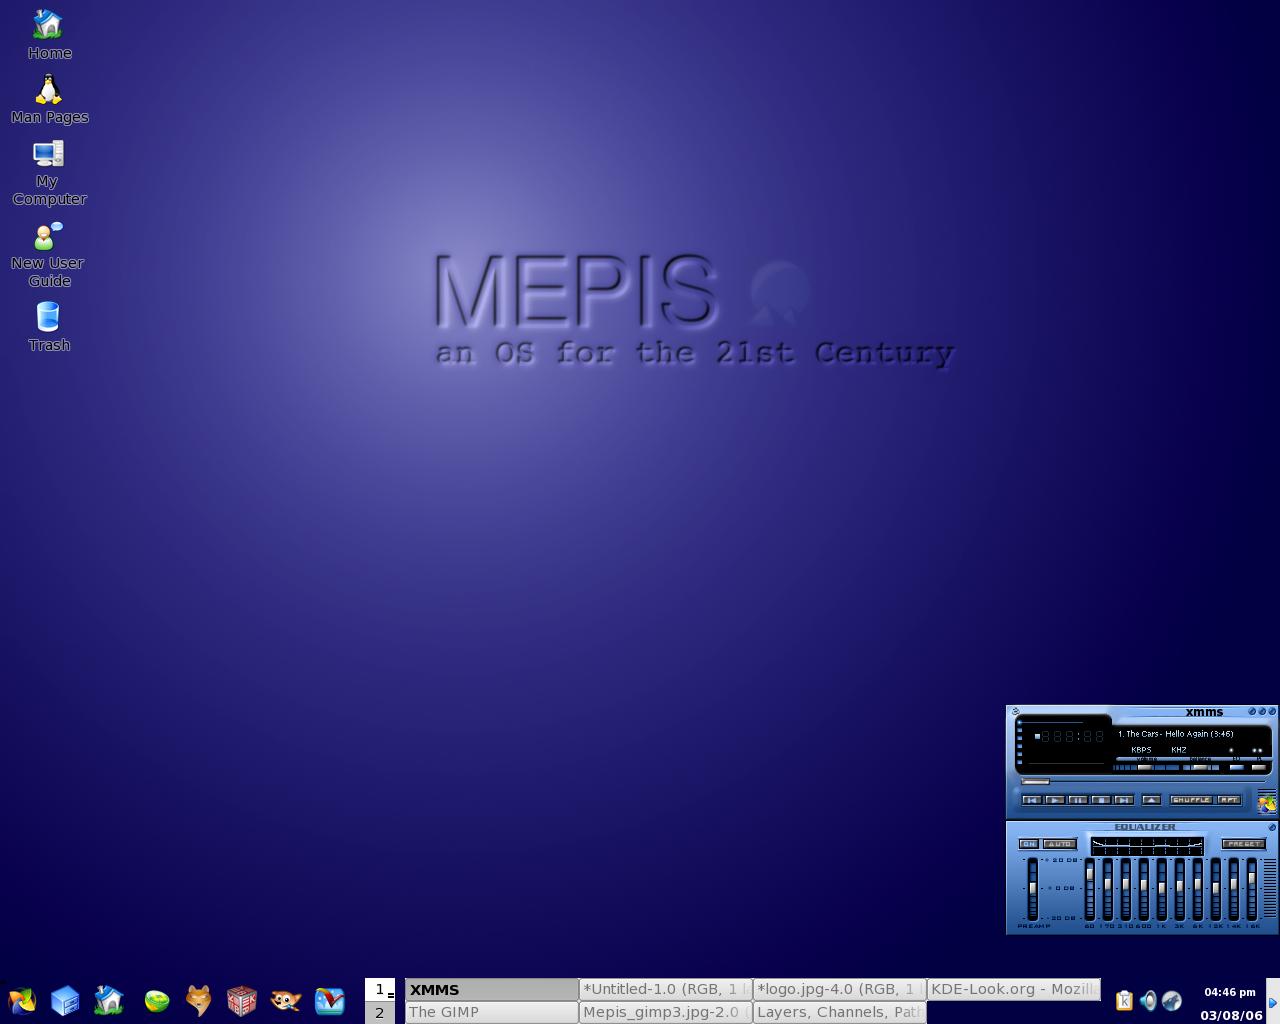Toggle the XMMS equalizer (EQ) window button
This screenshot has width=1280, height=1024.
(1237, 767)
